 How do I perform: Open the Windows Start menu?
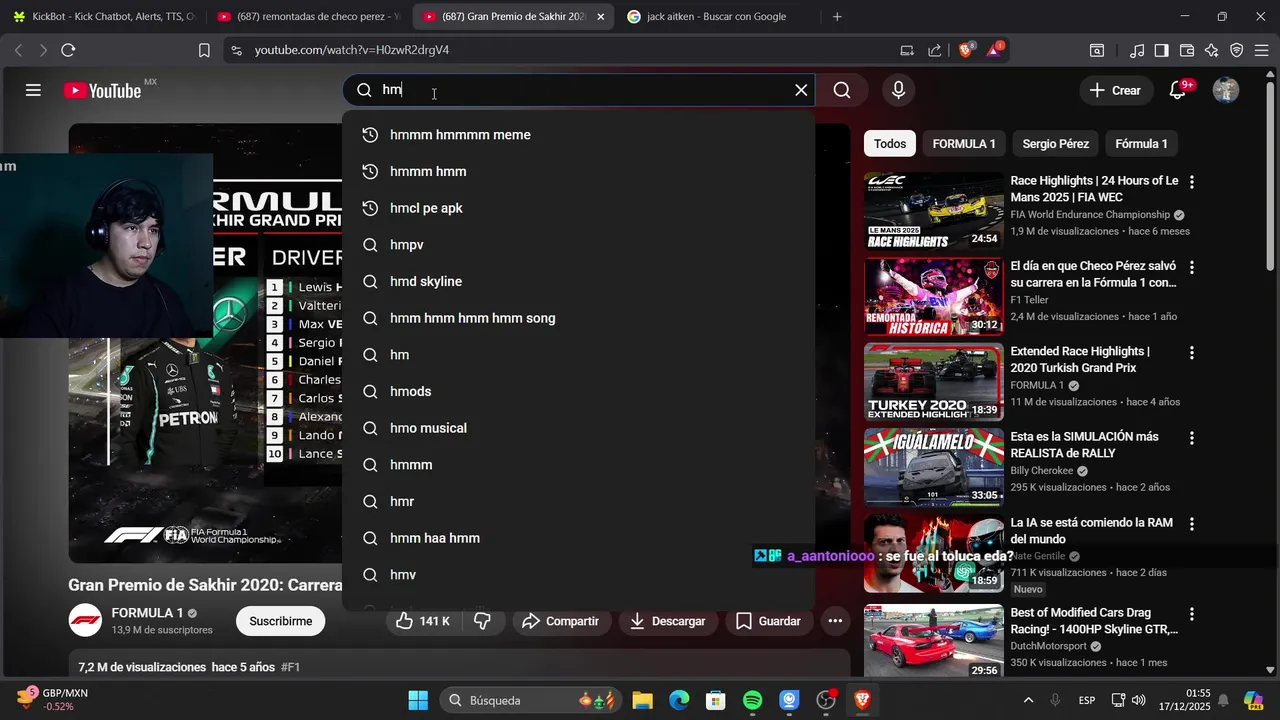tap(418, 700)
